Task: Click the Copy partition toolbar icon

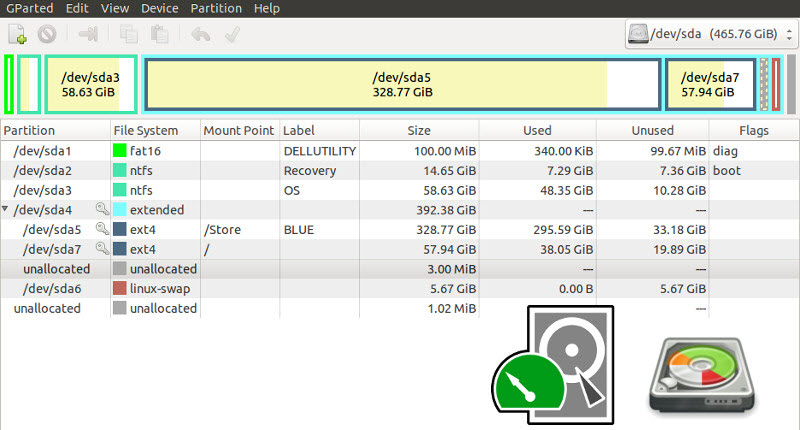Action: pyautogui.click(x=130, y=35)
